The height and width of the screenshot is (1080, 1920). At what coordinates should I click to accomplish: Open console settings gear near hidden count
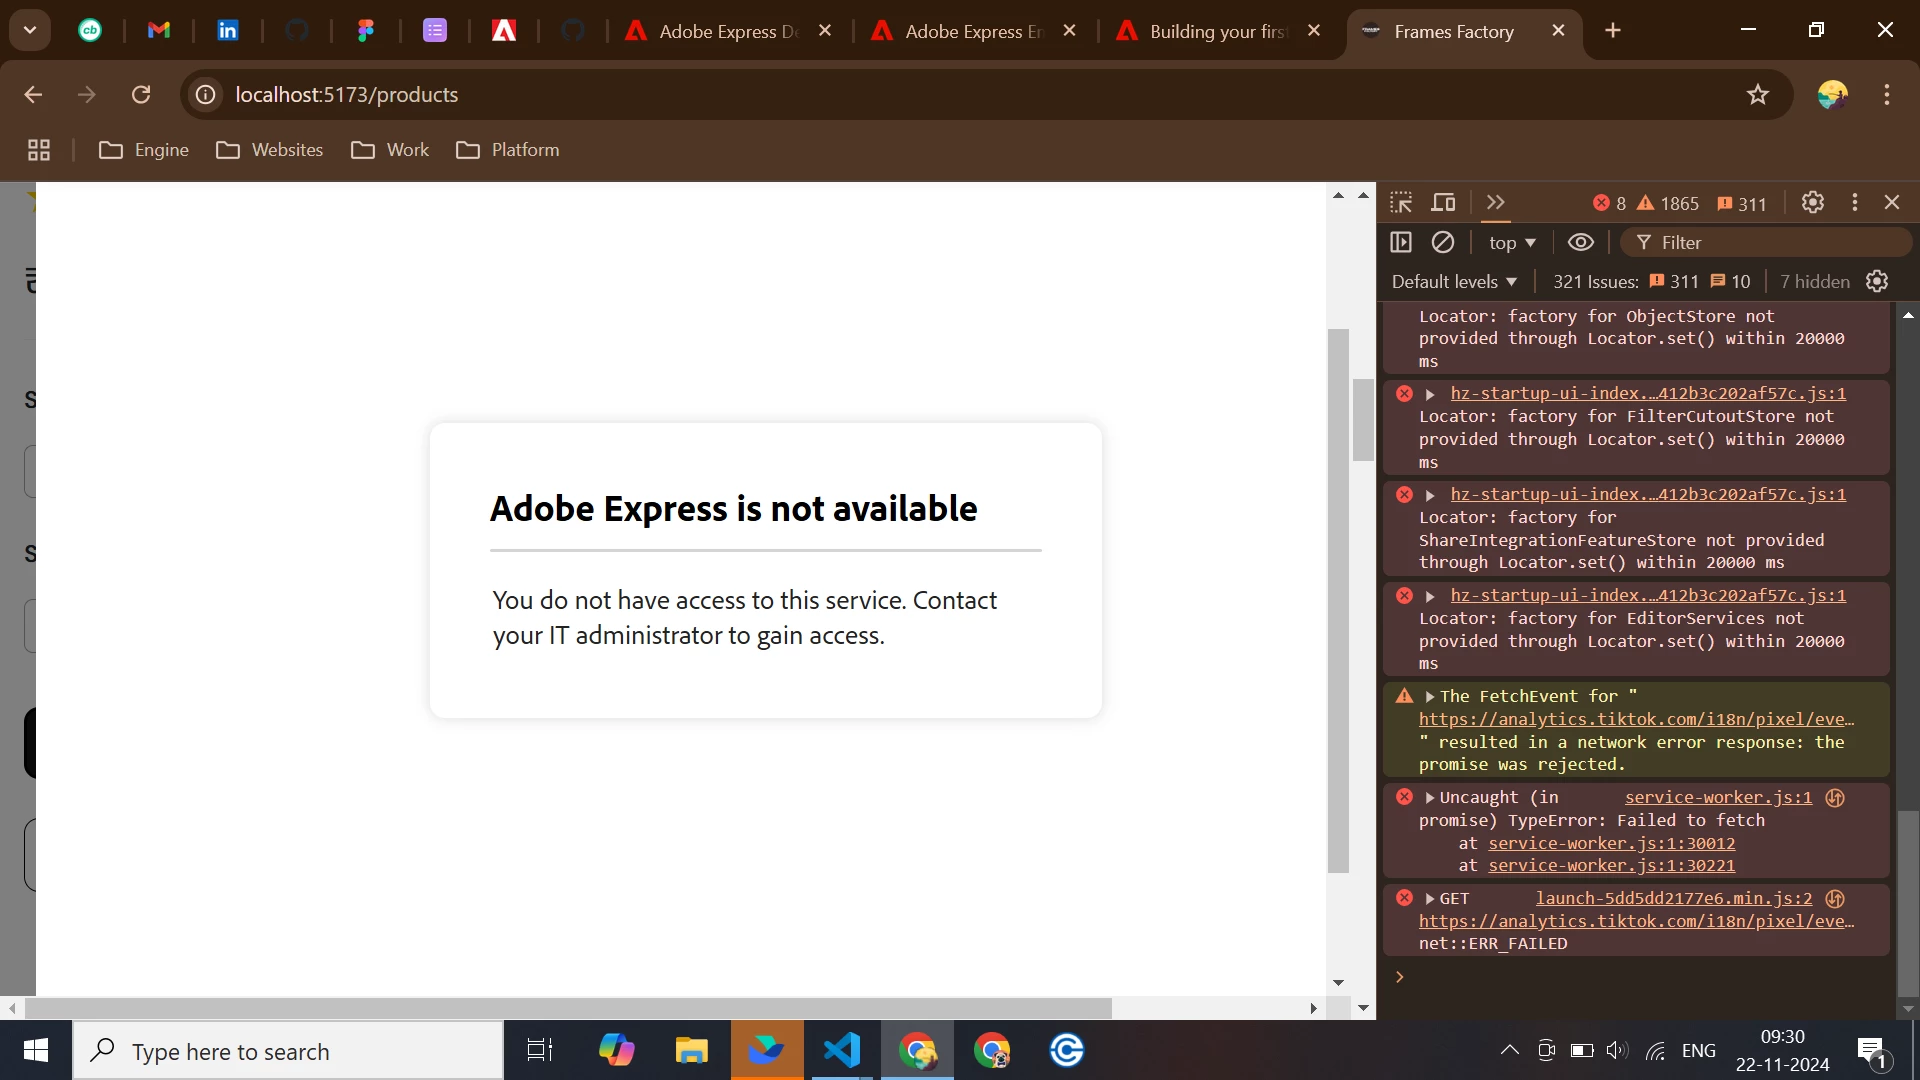[1877, 282]
